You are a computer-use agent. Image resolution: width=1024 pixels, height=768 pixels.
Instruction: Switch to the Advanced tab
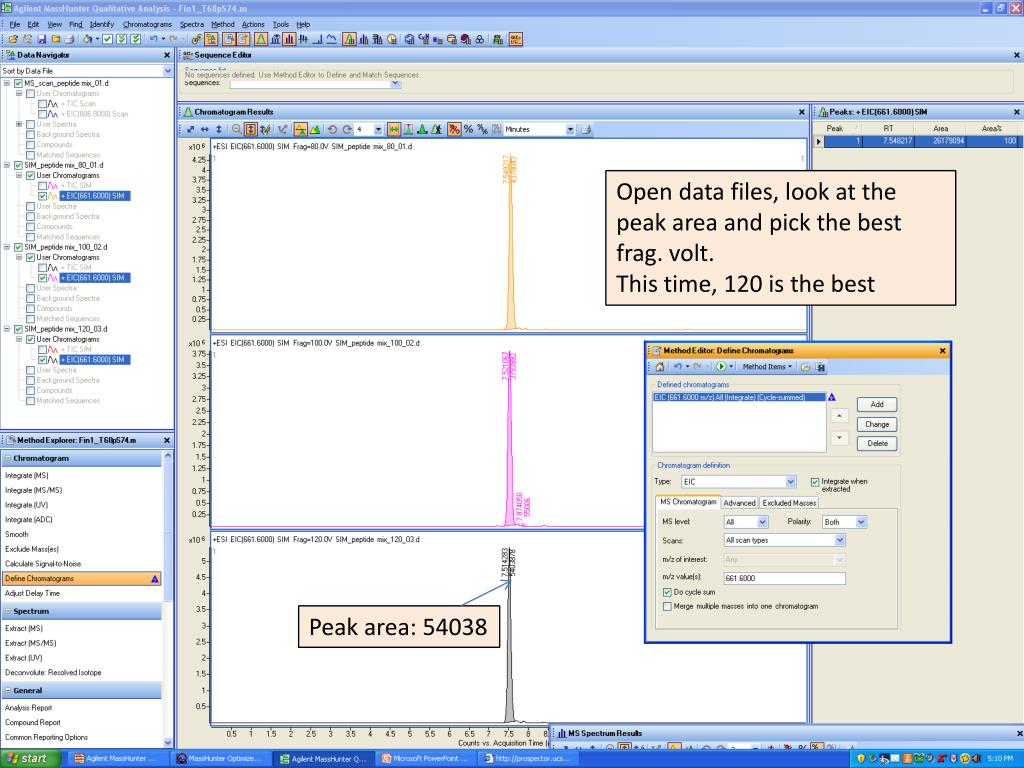(739, 503)
